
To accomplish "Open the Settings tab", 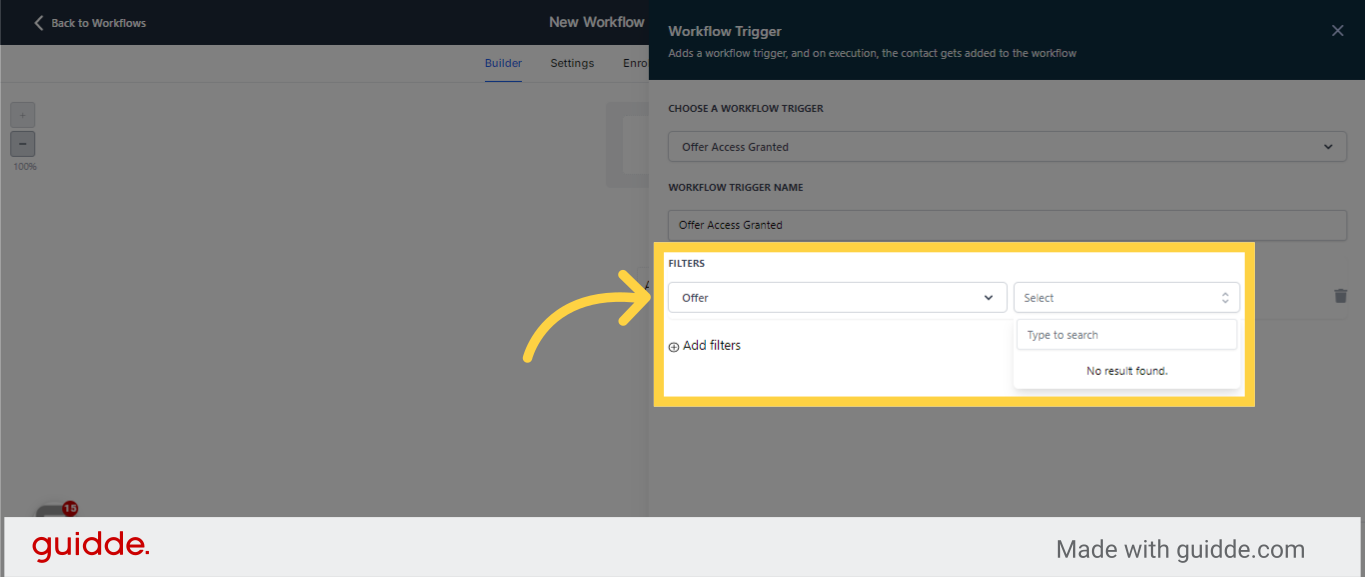I will click(572, 63).
